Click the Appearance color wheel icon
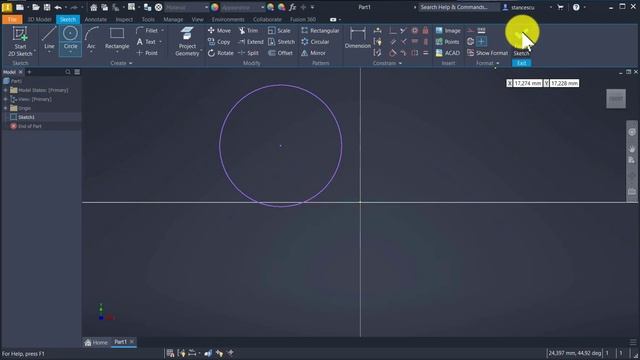Viewport: 640px width, 360px height. [215, 7]
